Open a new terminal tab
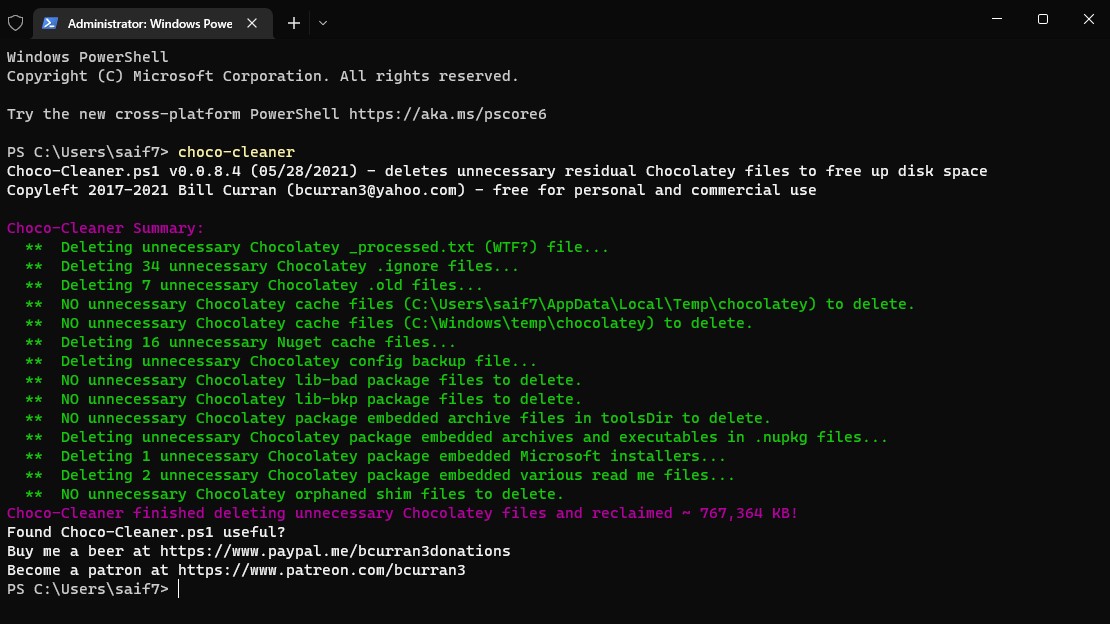Screen dimensions: 1110x624 coord(293,22)
